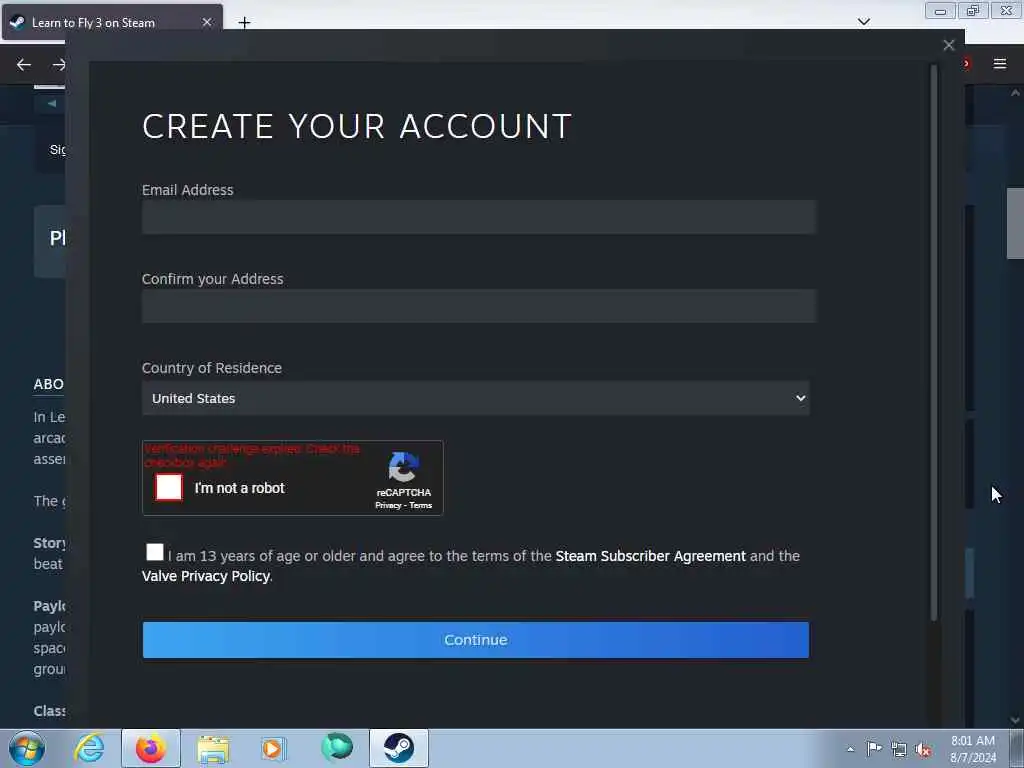
Task: Click the Action Center flag icon
Action: click(x=874, y=749)
